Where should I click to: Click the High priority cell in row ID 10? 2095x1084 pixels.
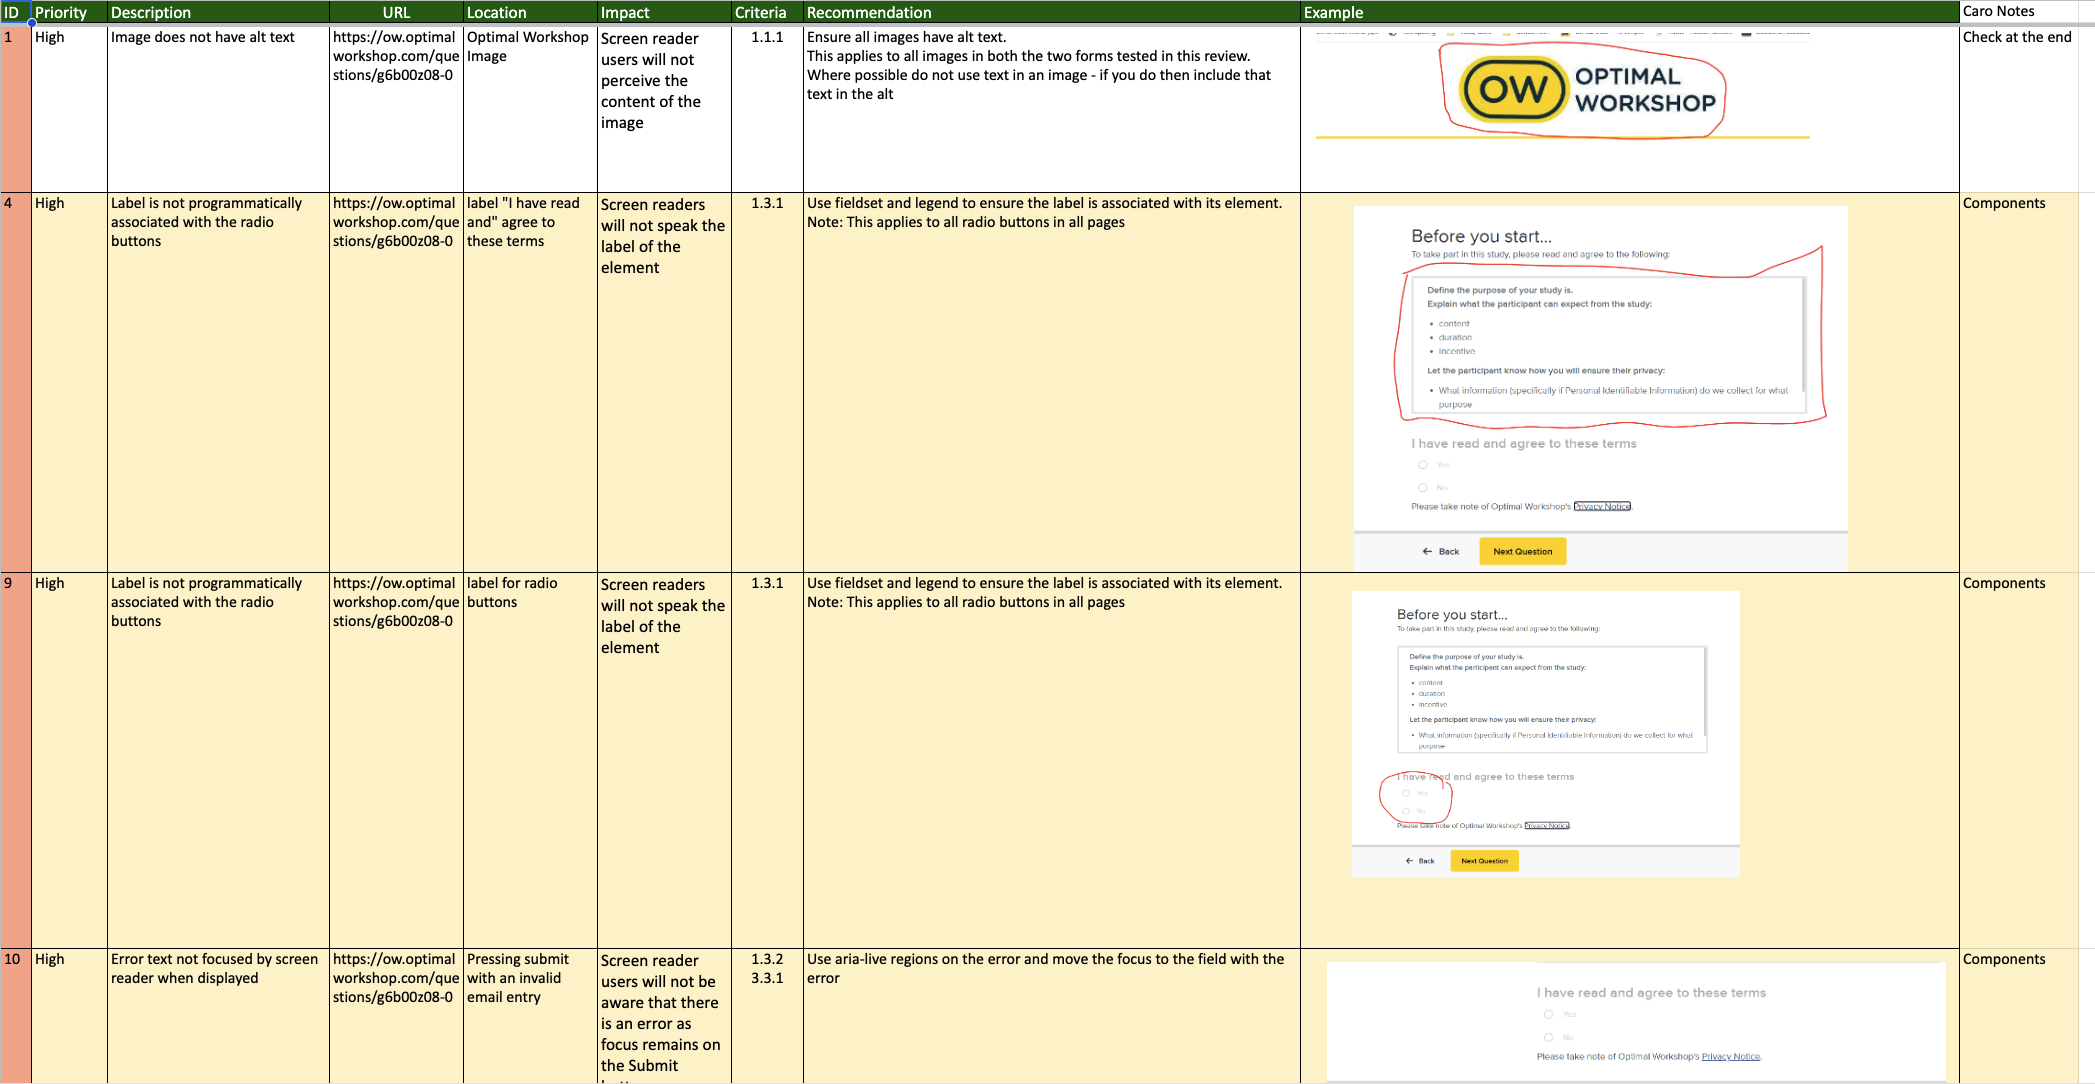[x=69, y=1016]
